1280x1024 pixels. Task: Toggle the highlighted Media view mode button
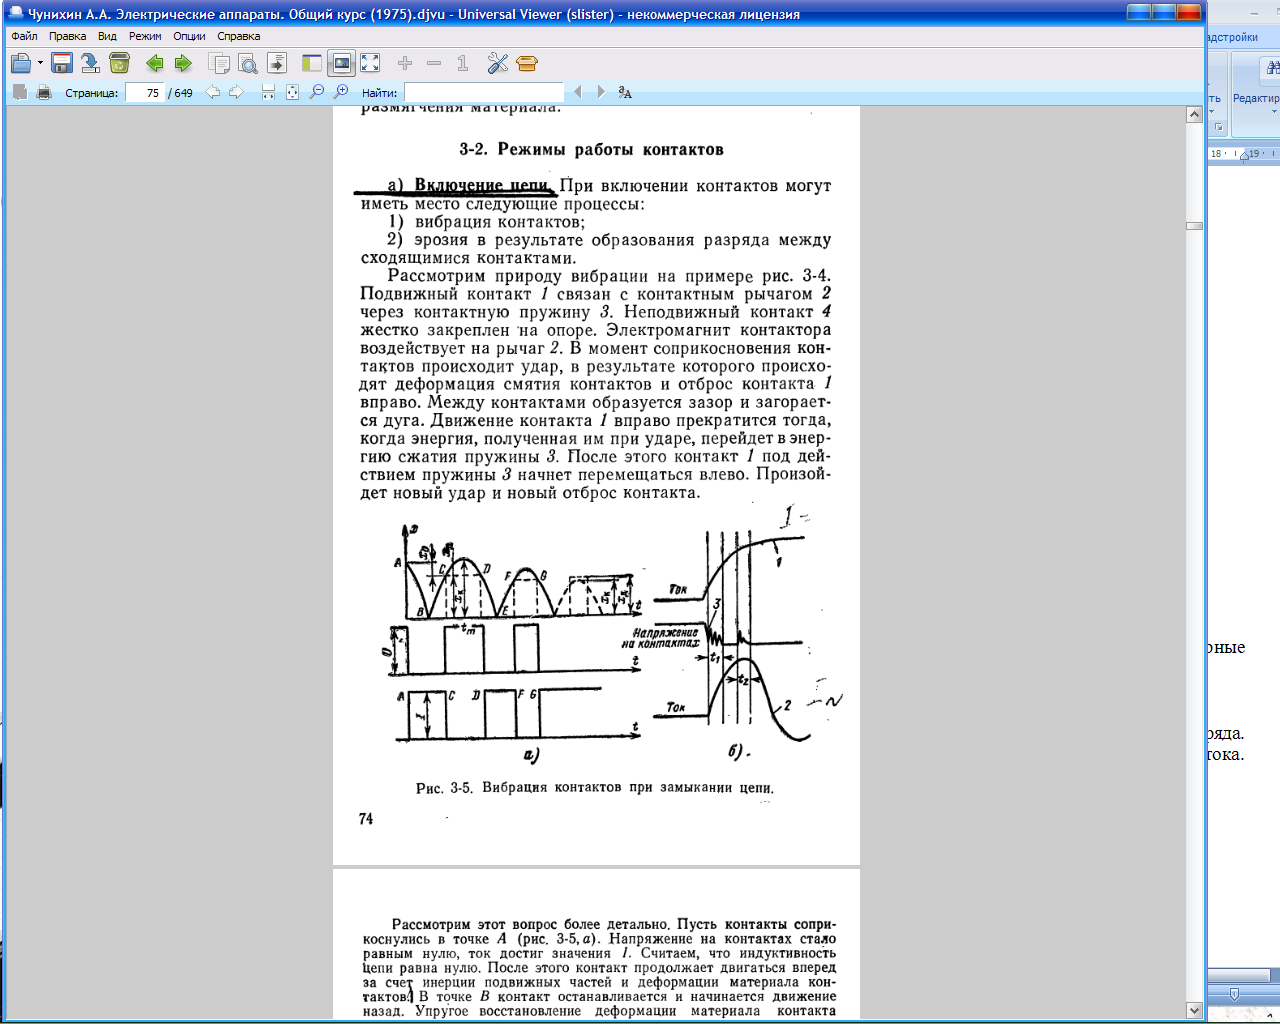click(x=341, y=63)
